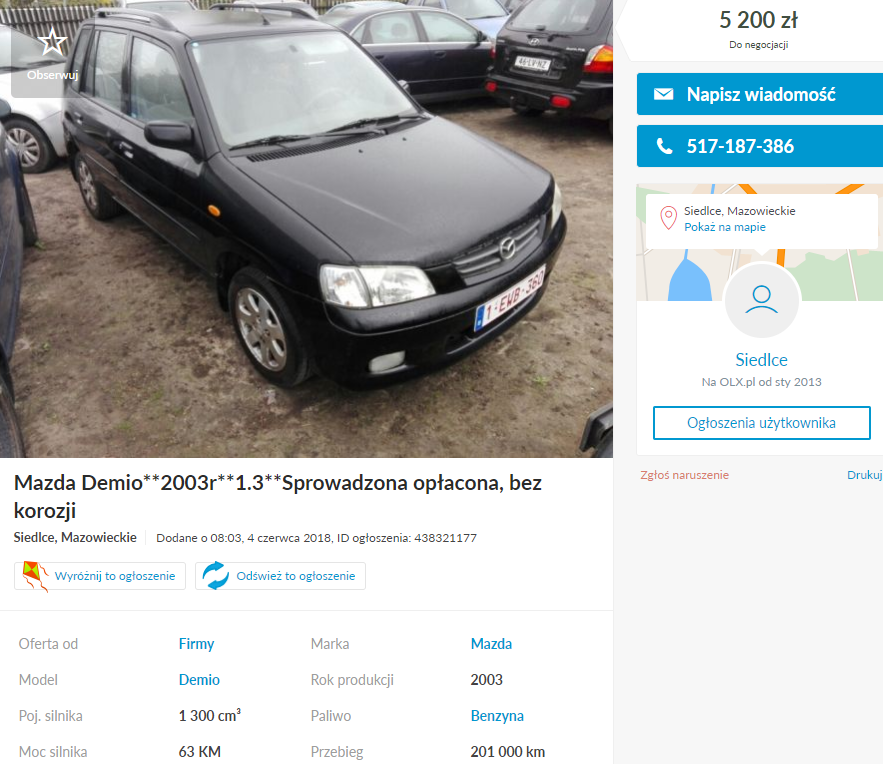Screen dimensions: 883x764
Task: Click the phone handset icon
Action: [x=665, y=146]
